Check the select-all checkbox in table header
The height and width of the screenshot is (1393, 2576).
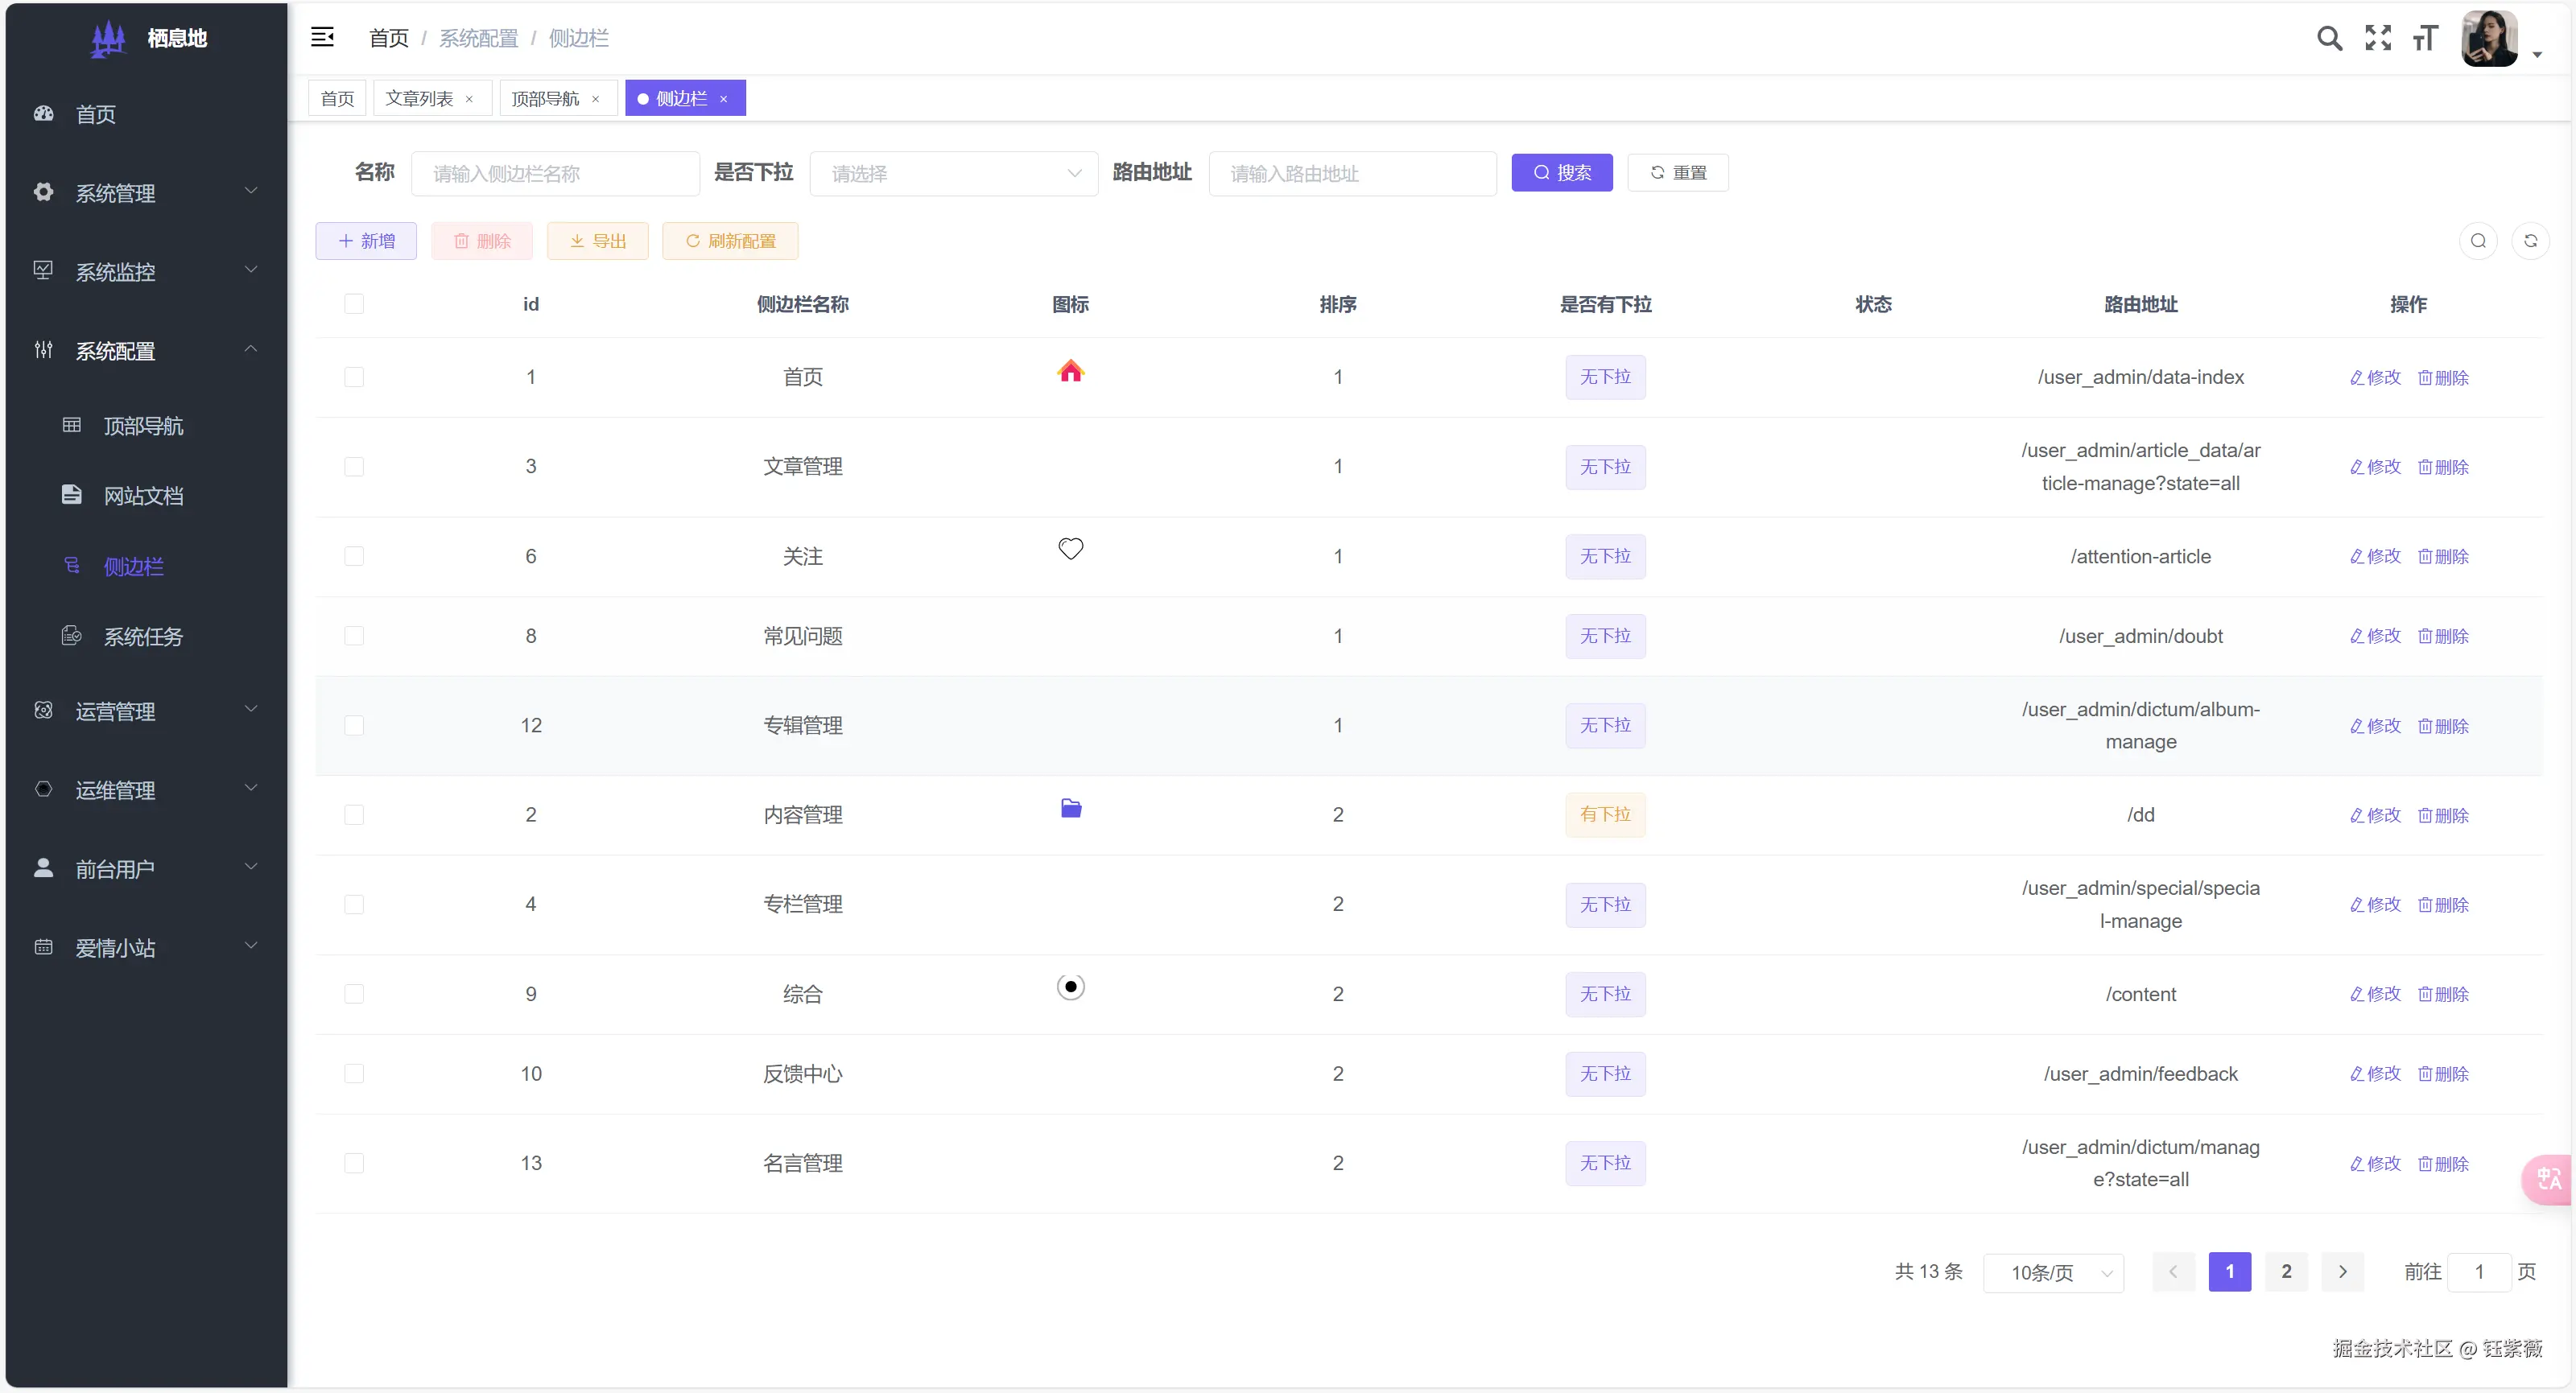pyautogui.click(x=354, y=304)
